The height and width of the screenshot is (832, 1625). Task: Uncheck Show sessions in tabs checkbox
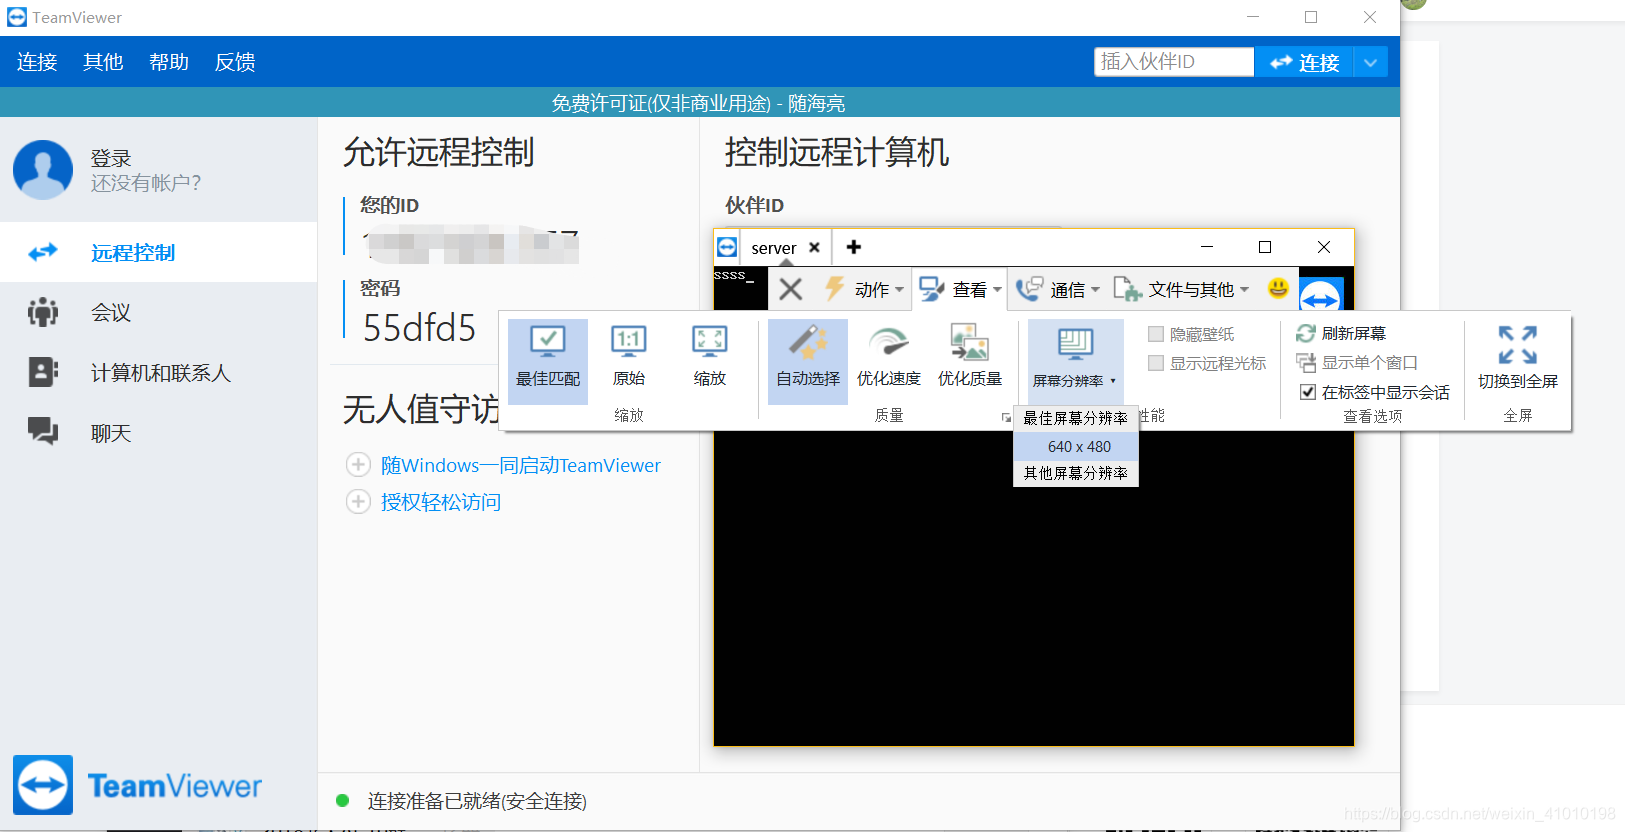click(1308, 392)
